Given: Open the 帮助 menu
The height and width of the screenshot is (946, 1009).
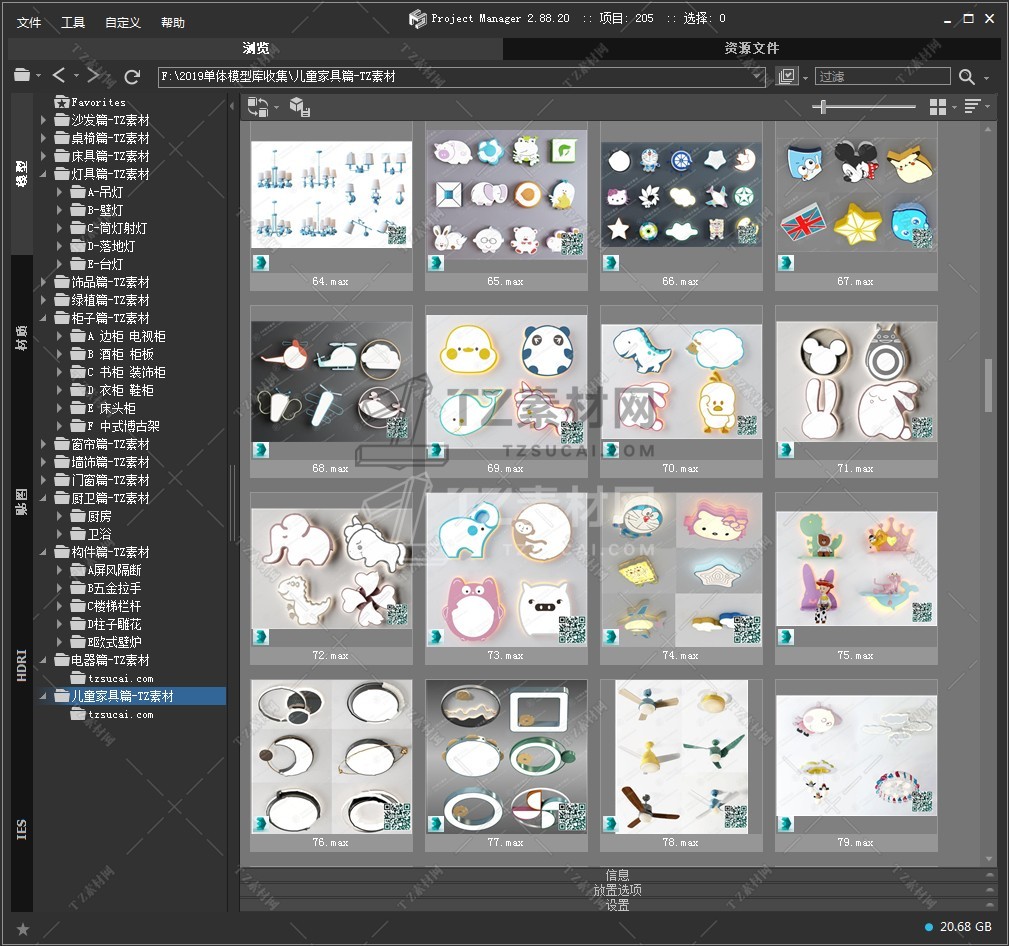Looking at the screenshot, I should [x=172, y=23].
